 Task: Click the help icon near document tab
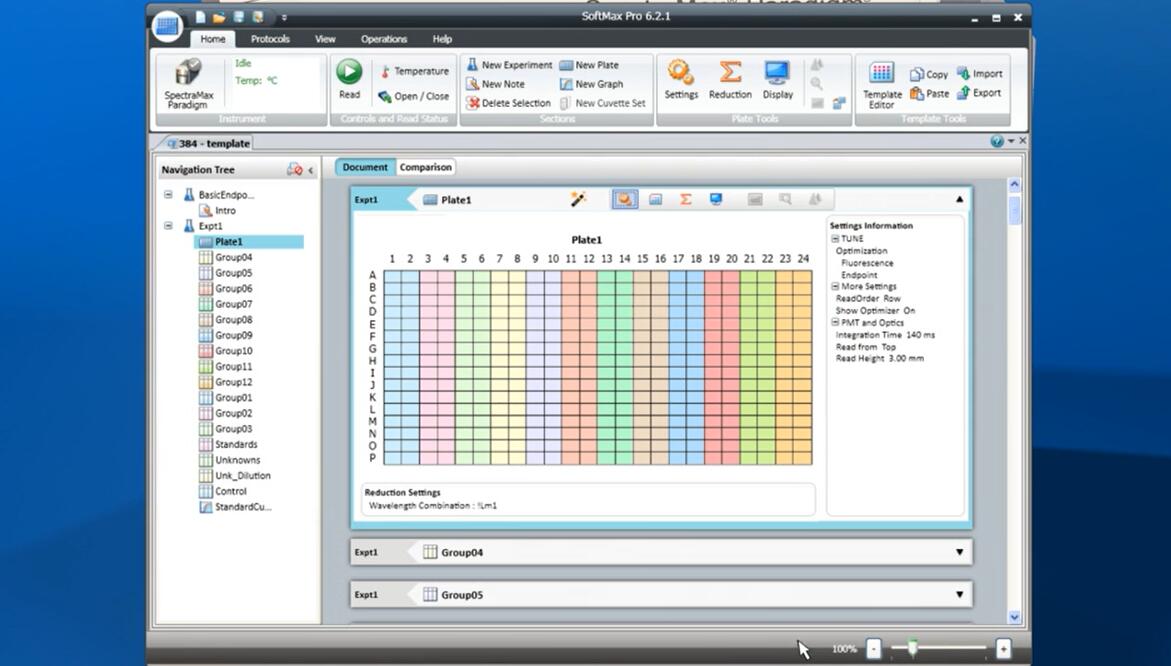click(x=996, y=141)
